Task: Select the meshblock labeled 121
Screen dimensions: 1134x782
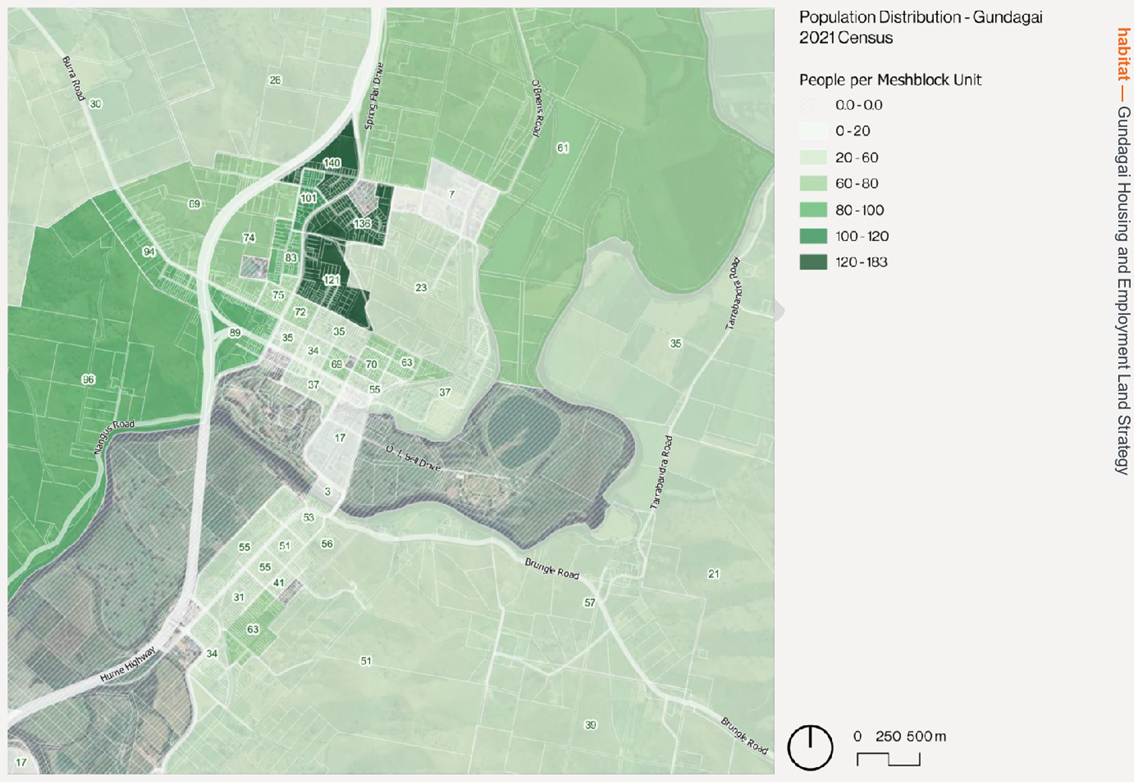Action: pos(331,280)
